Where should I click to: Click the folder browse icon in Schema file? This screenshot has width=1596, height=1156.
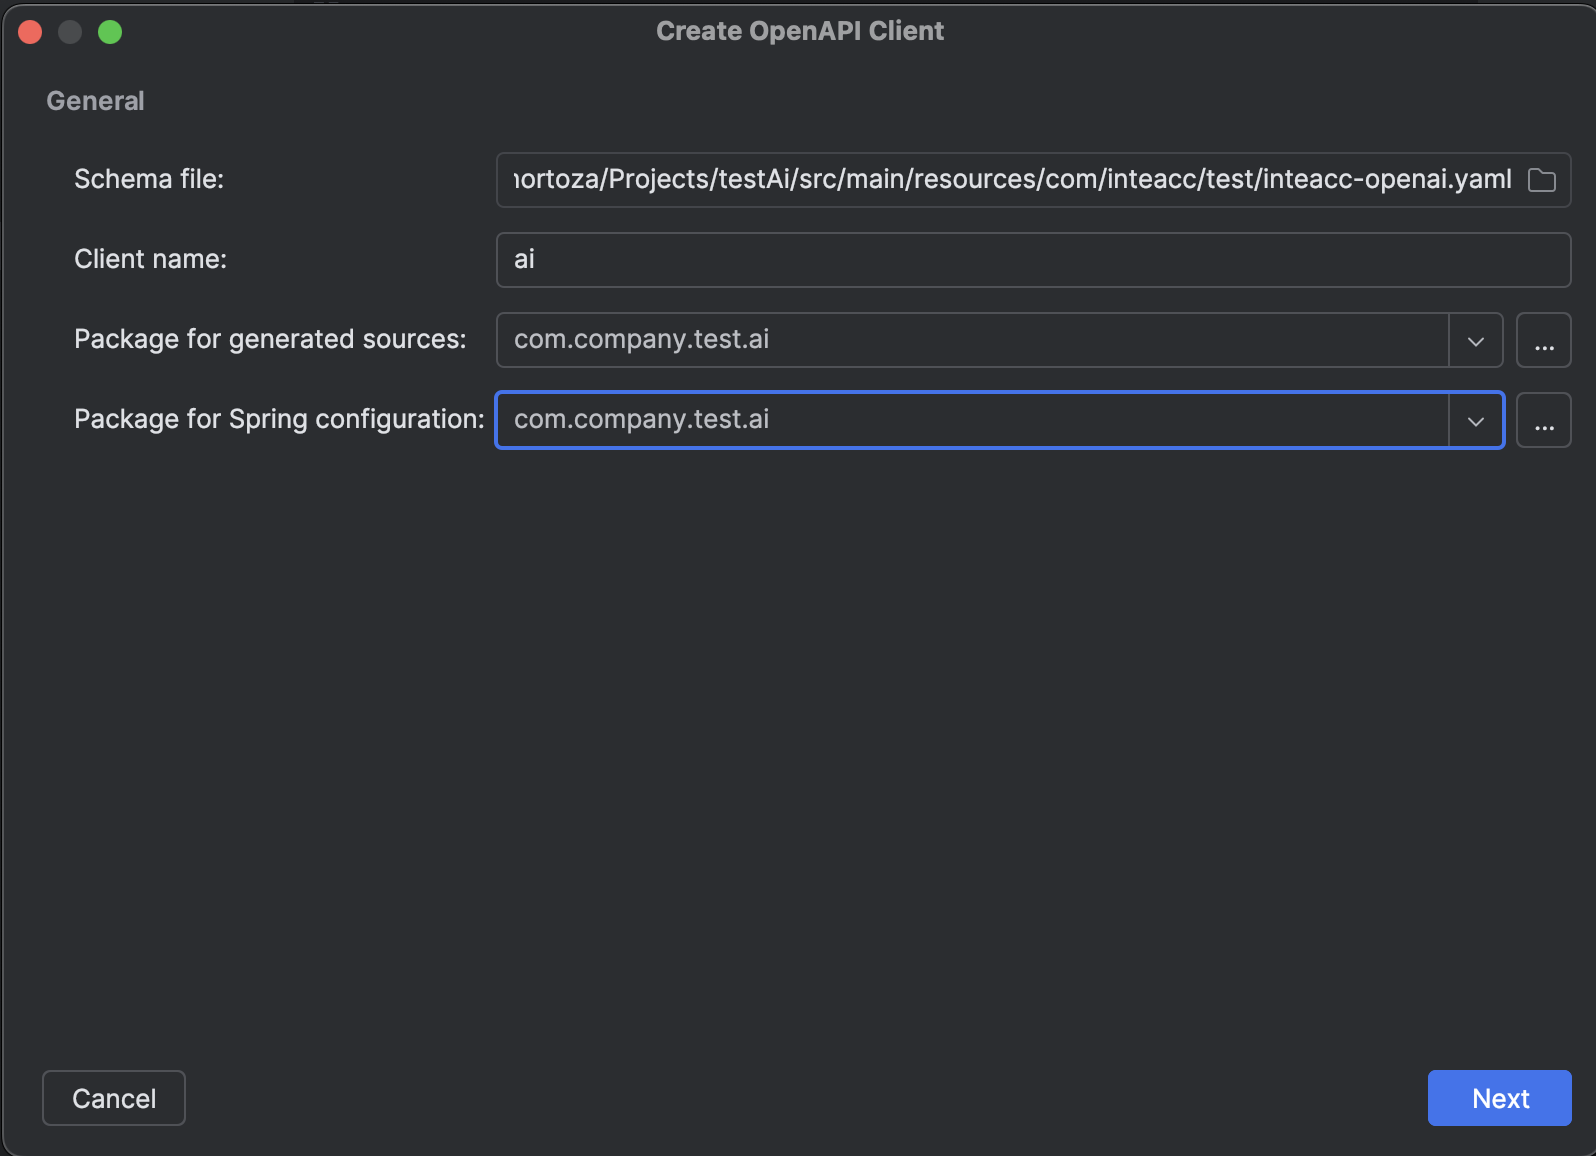(x=1541, y=180)
